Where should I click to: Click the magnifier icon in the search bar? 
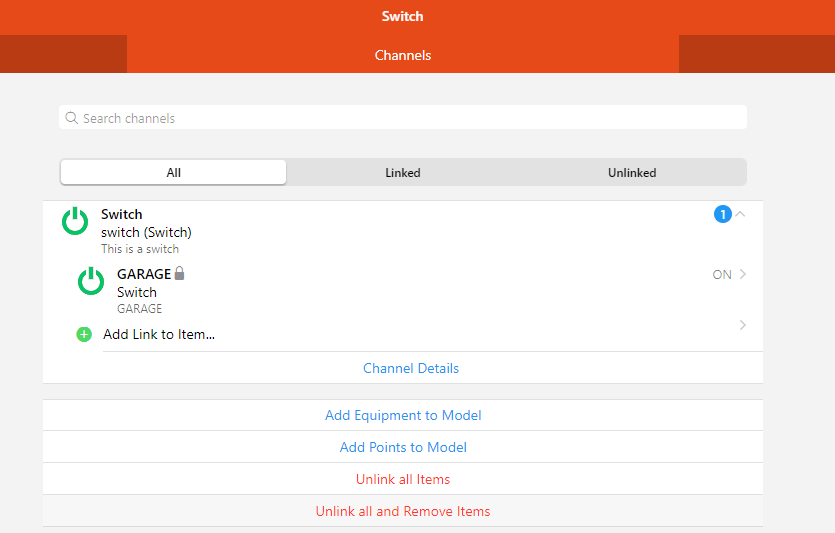point(72,118)
